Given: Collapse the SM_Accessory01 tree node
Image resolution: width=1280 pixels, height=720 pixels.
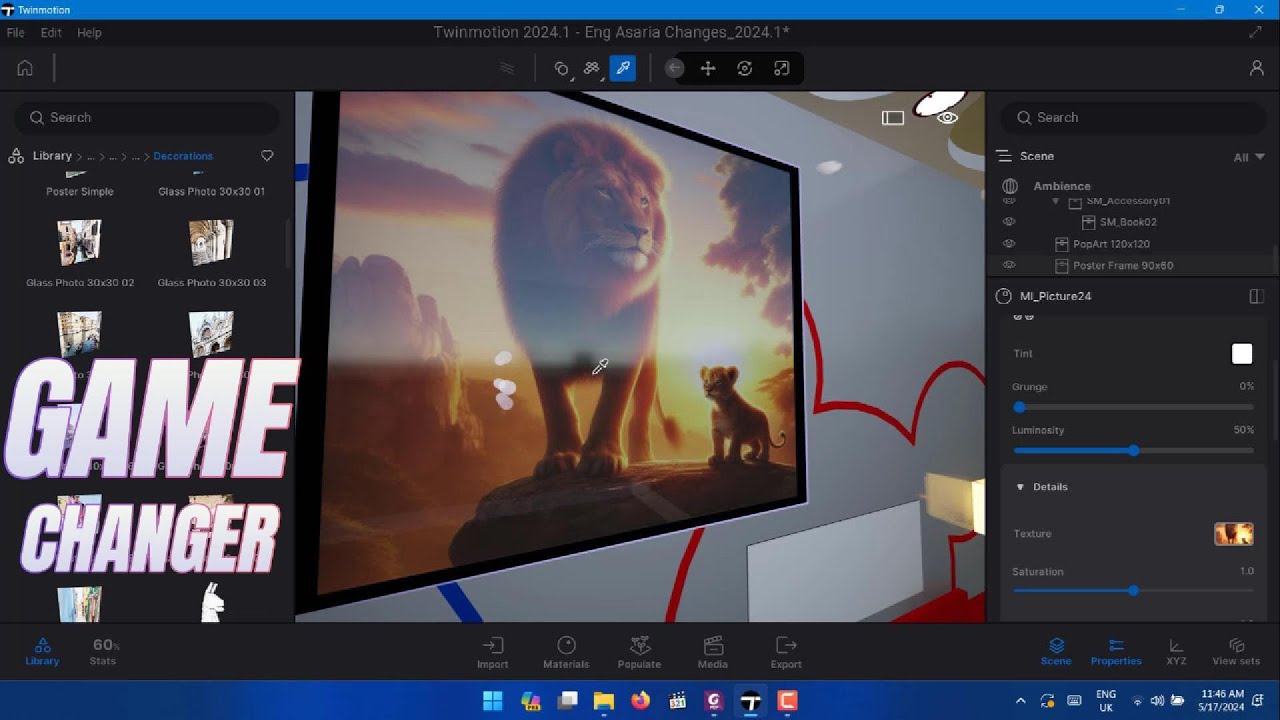Looking at the screenshot, I should [x=1056, y=201].
